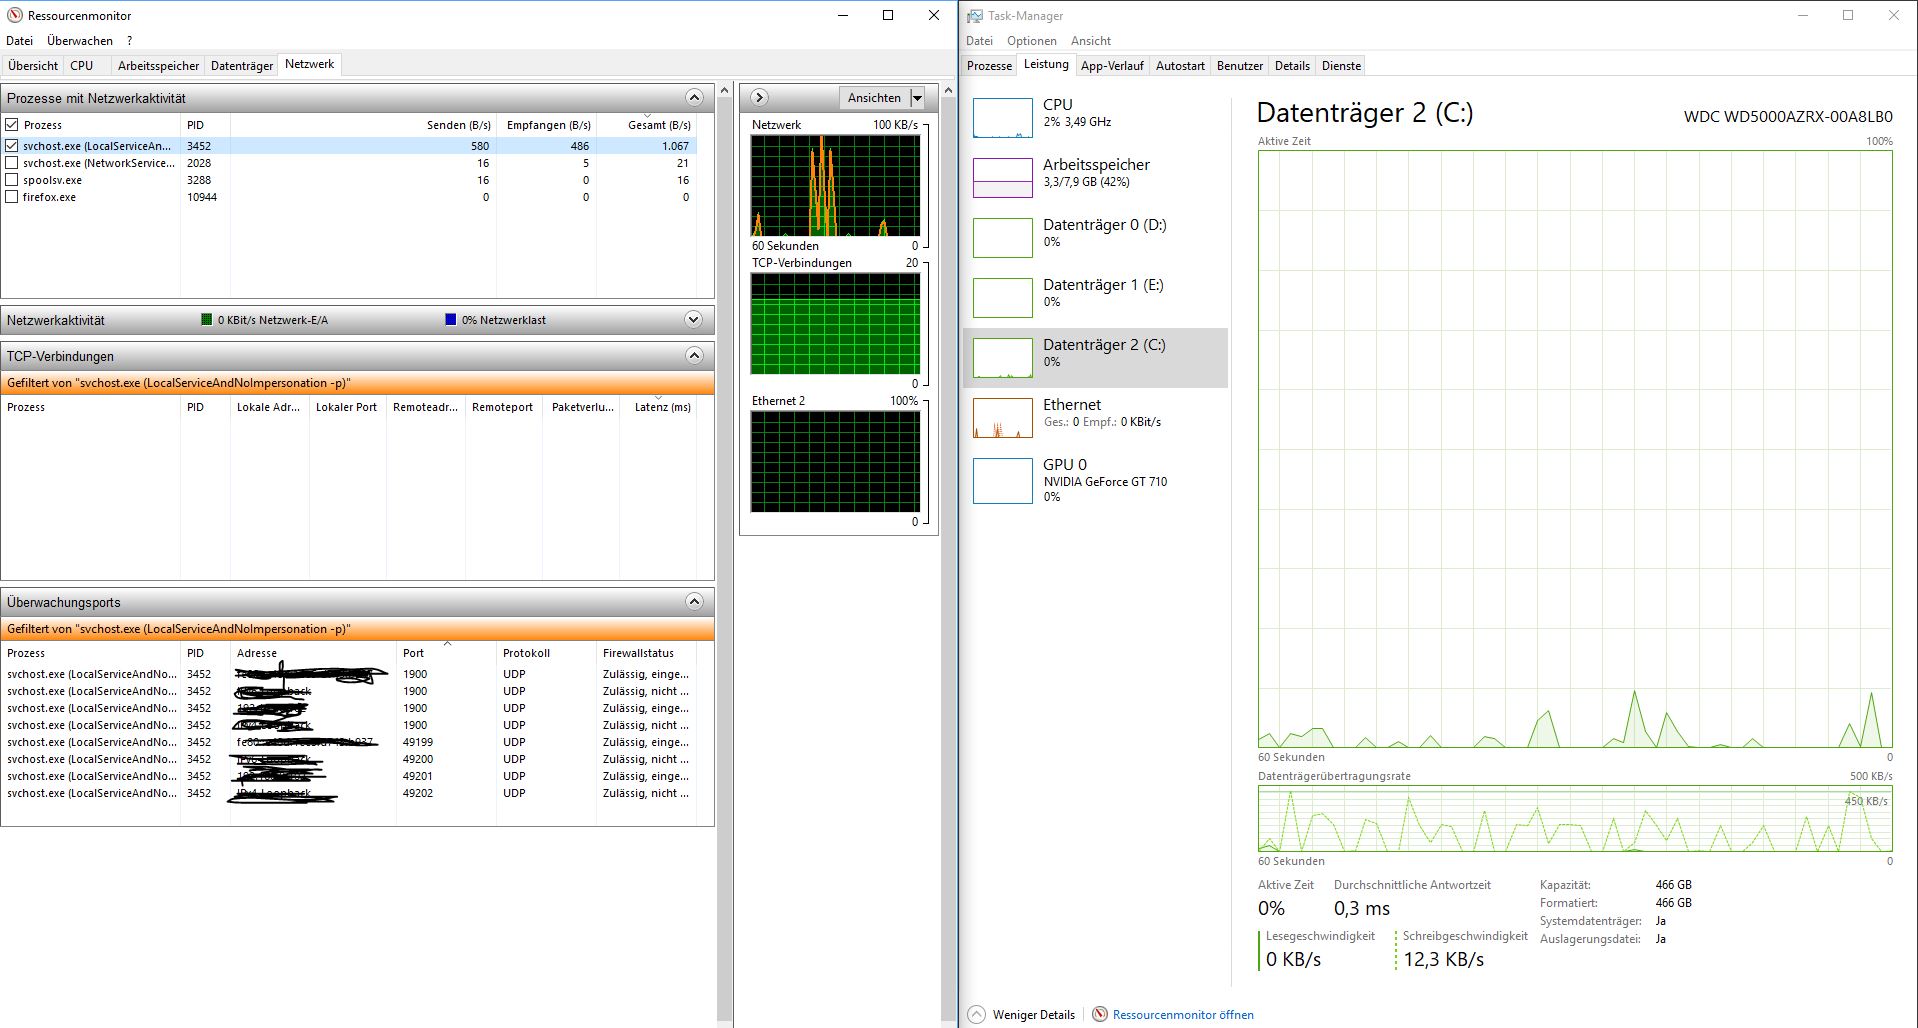Select the CPU performance thumbnail graph
The width and height of the screenshot is (1918, 1028).
tap(1002, 118)
